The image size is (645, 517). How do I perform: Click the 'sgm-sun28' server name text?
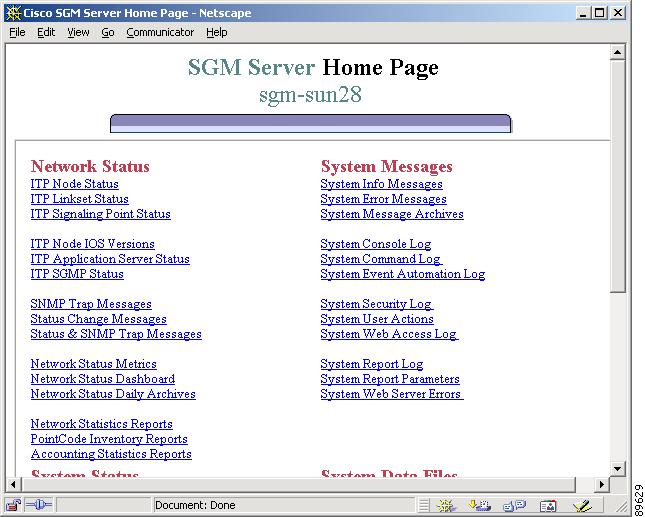pyautogui.click(x=310, y=95)
